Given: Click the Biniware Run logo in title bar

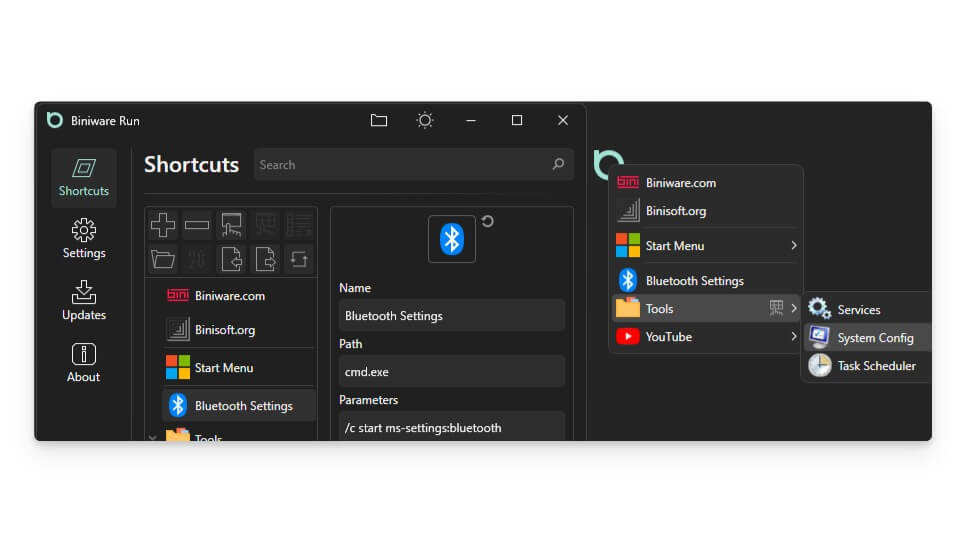Looking at the screenshot, I should pos(55,120).
